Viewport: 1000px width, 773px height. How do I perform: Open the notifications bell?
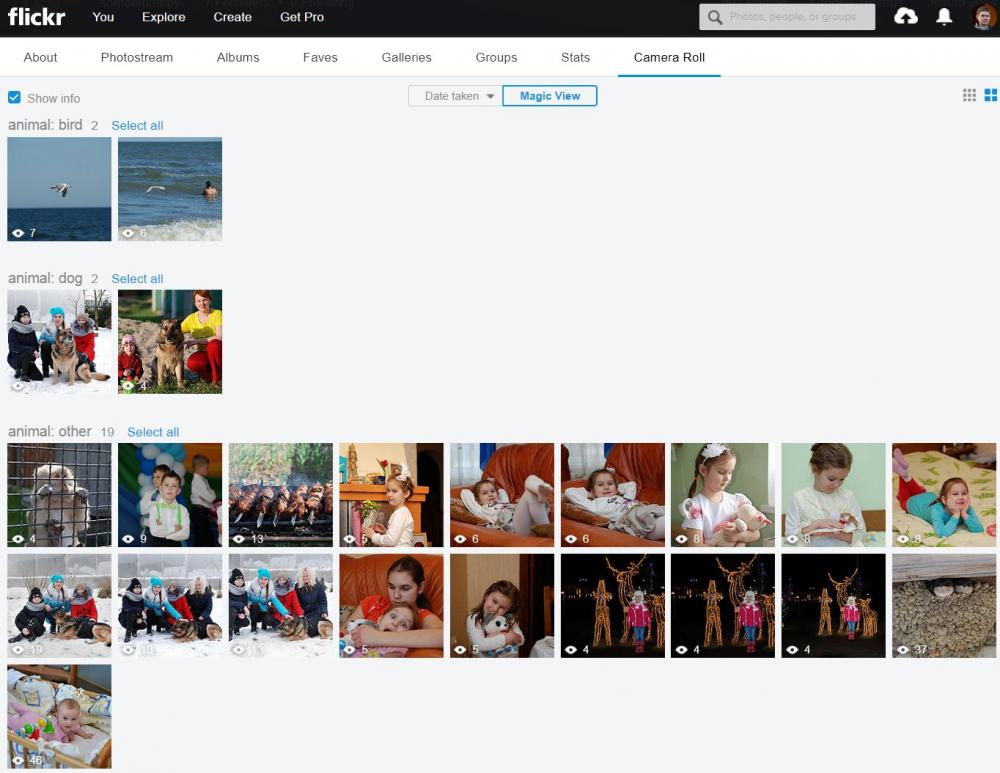[944, 17]
